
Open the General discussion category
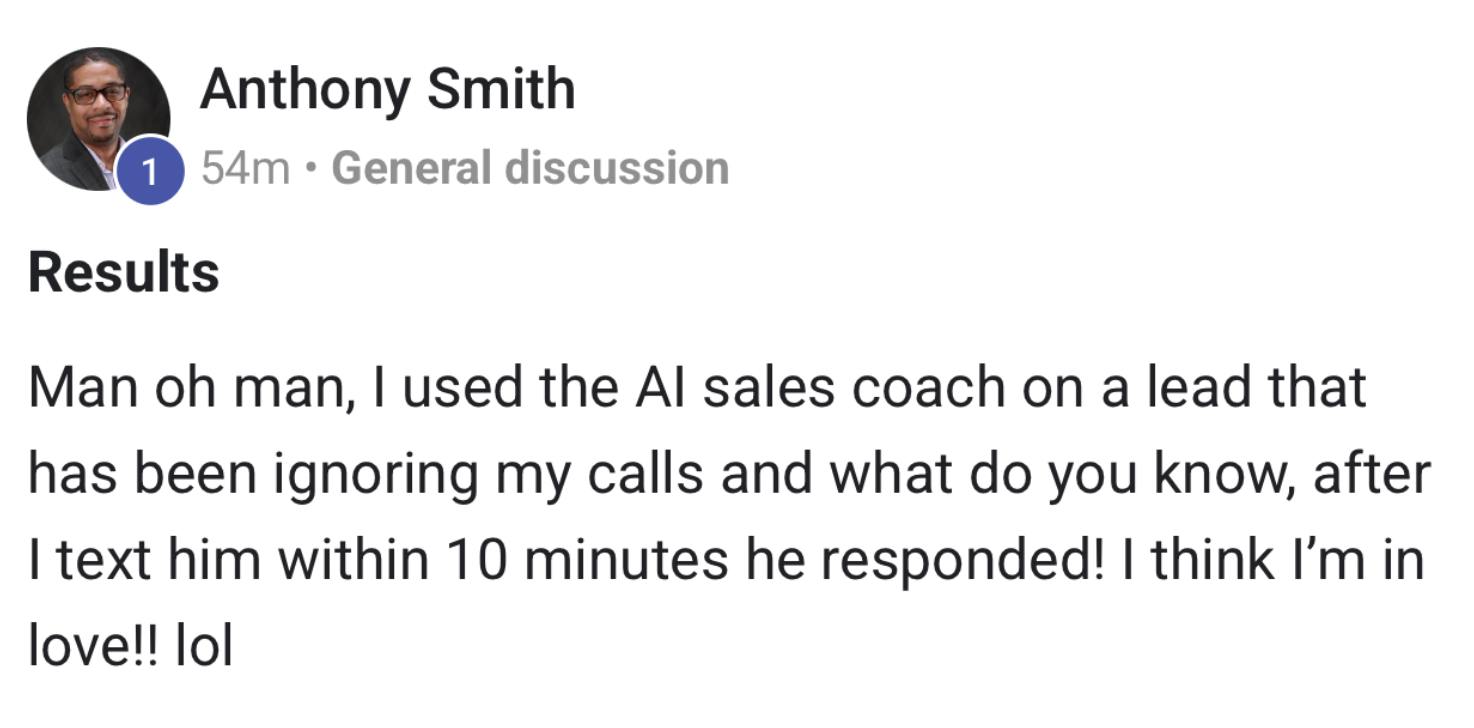point(529,168)
